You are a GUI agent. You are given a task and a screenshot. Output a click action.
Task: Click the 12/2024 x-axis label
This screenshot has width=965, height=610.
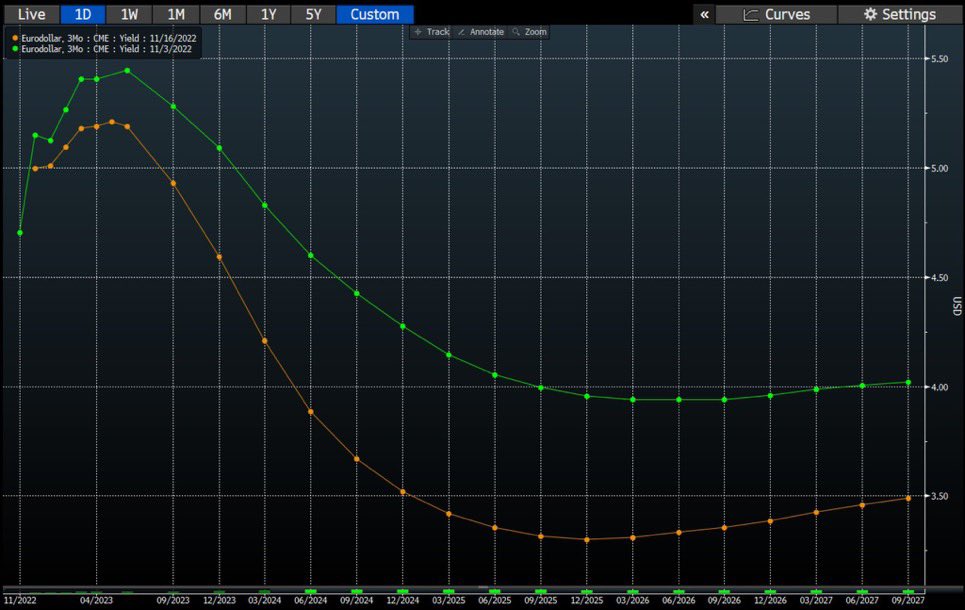point(402,600)
